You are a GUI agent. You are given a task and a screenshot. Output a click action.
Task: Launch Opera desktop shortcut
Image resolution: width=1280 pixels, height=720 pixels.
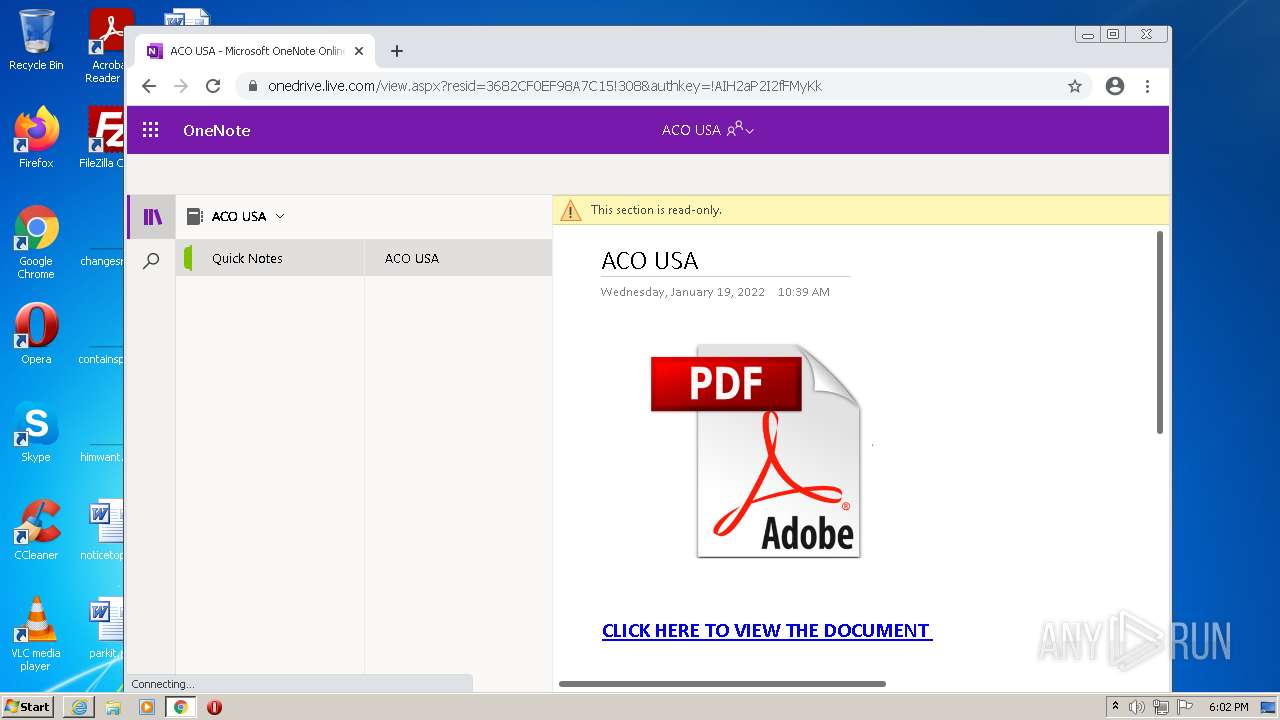pyautogui.click(x=36, y=334)
